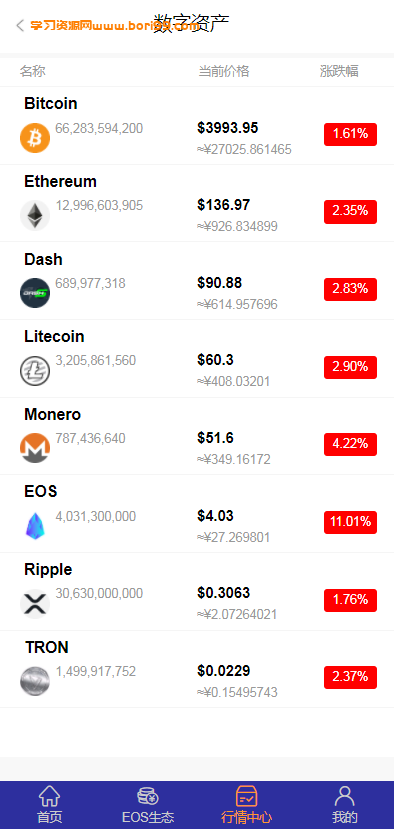This screenshot has height=829, width=394.
Task: Select the Dash coin icon
Action: pos(35,293)
